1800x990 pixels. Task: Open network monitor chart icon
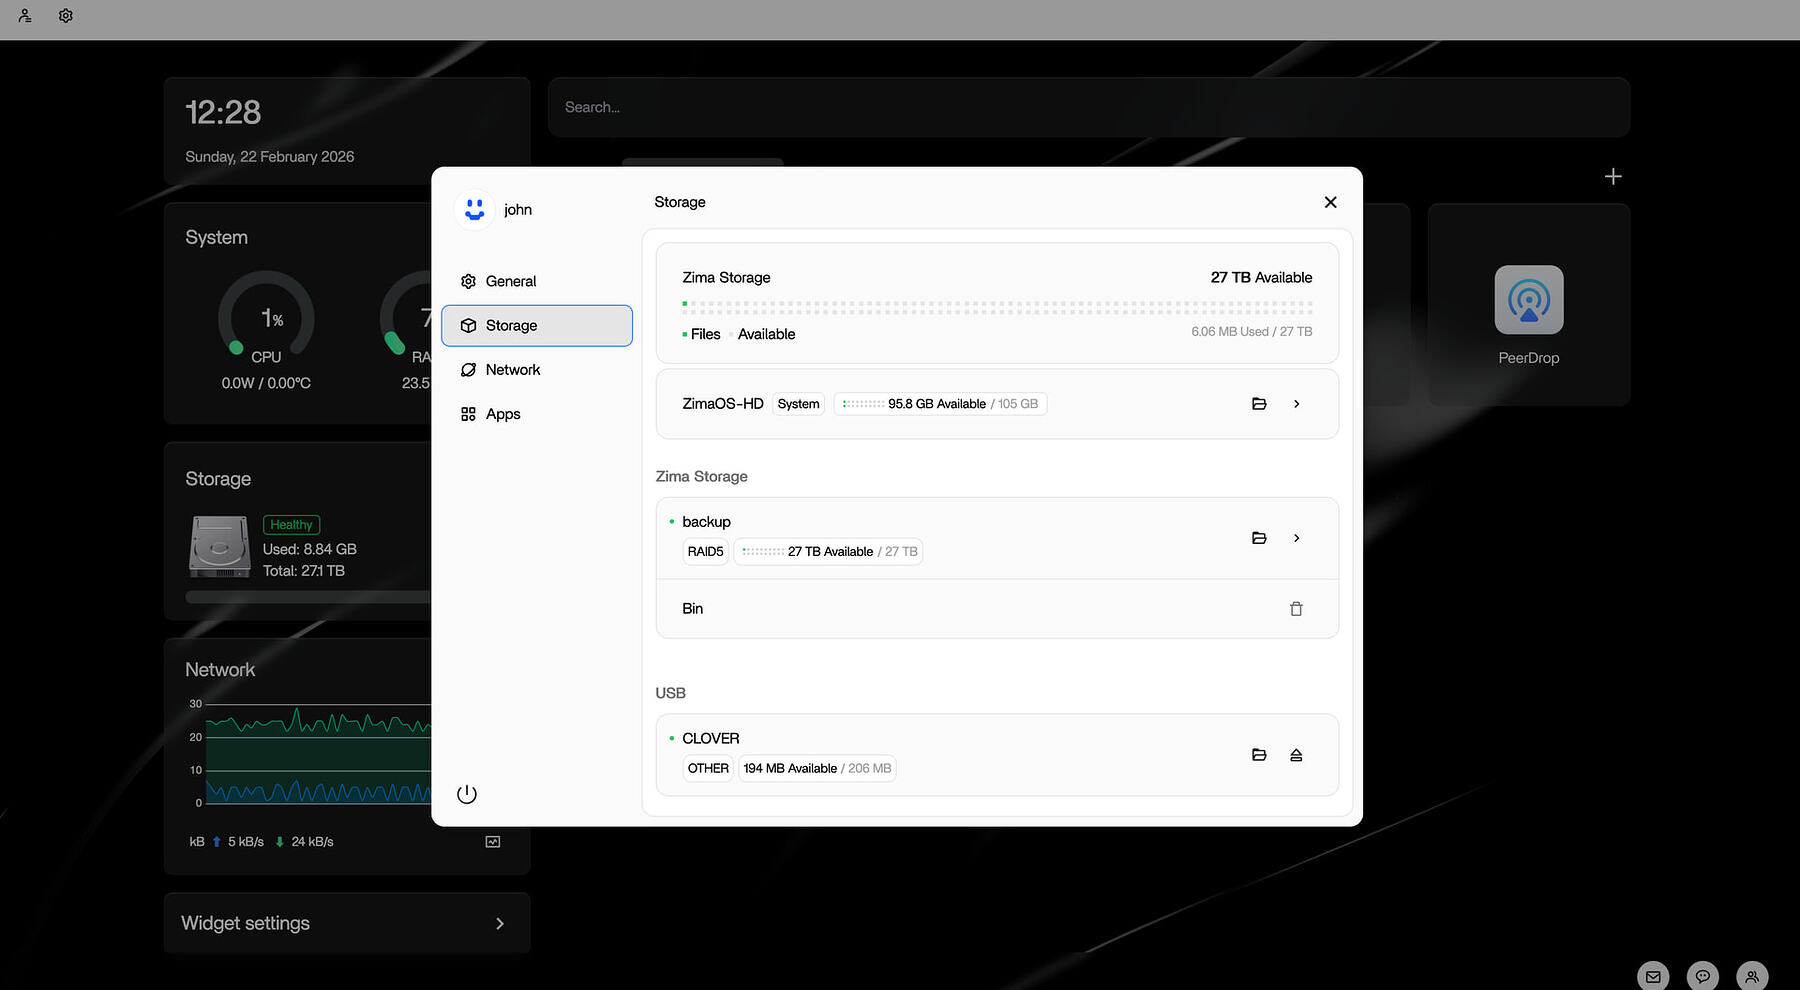tap(493, 842)
